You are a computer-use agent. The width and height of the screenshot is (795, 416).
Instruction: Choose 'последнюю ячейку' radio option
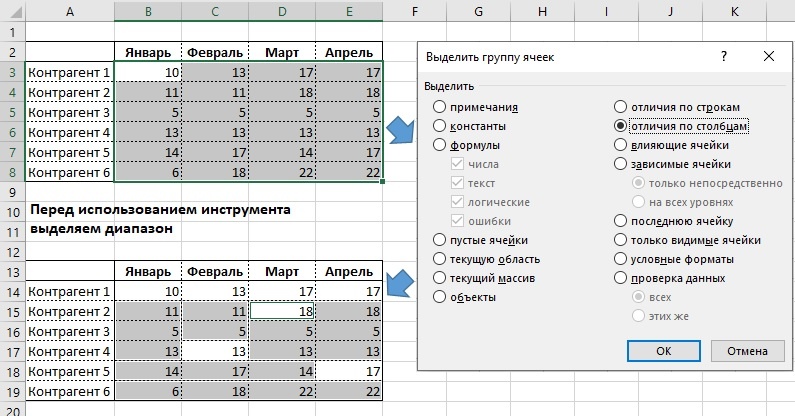(x=621, y=221)
